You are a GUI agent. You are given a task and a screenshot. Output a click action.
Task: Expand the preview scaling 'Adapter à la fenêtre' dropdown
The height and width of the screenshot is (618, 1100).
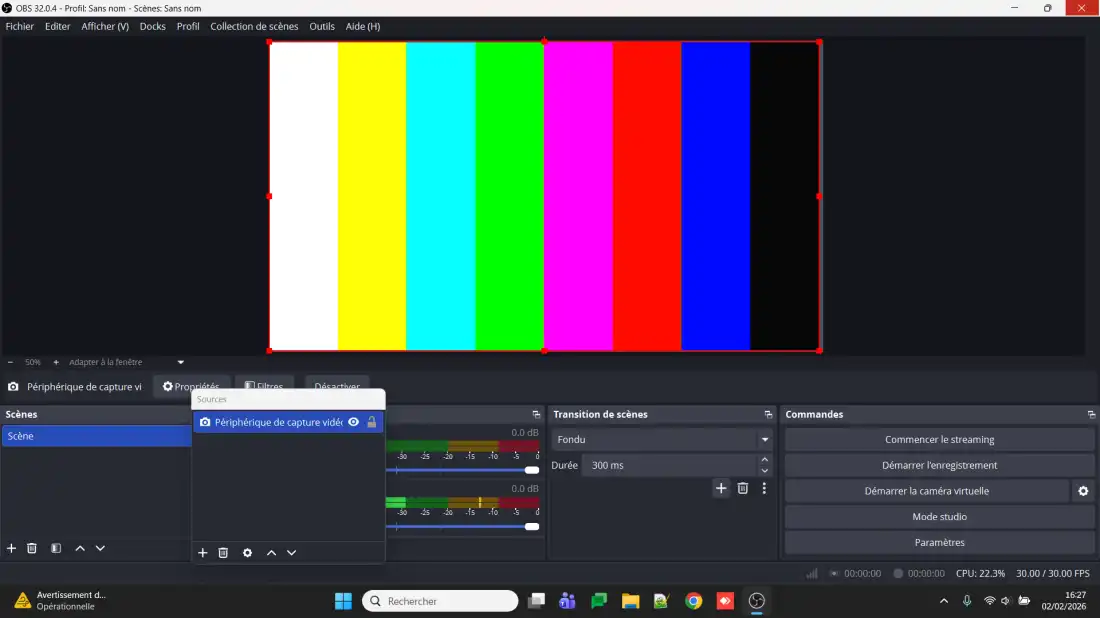point(181,362)
